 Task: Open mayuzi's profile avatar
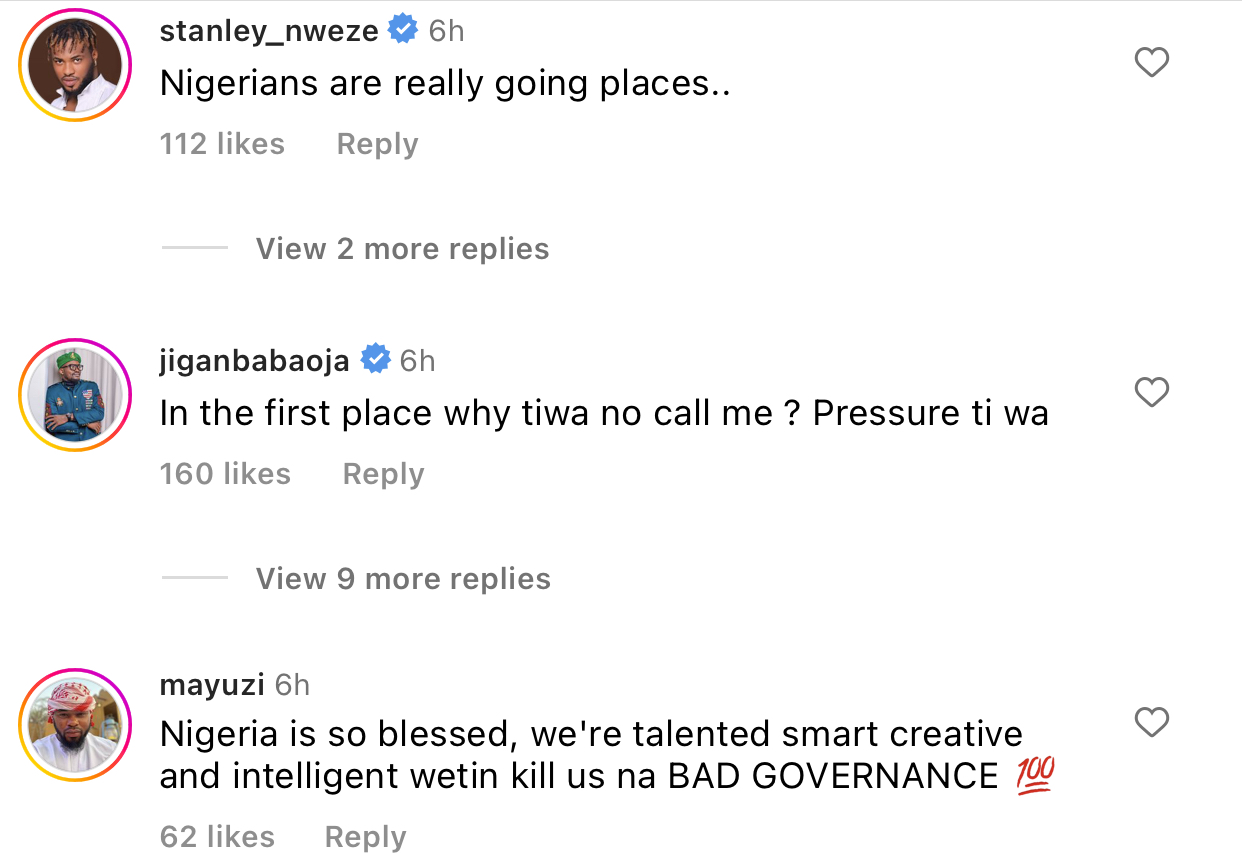pyautogui.click(x=75, y=723)
